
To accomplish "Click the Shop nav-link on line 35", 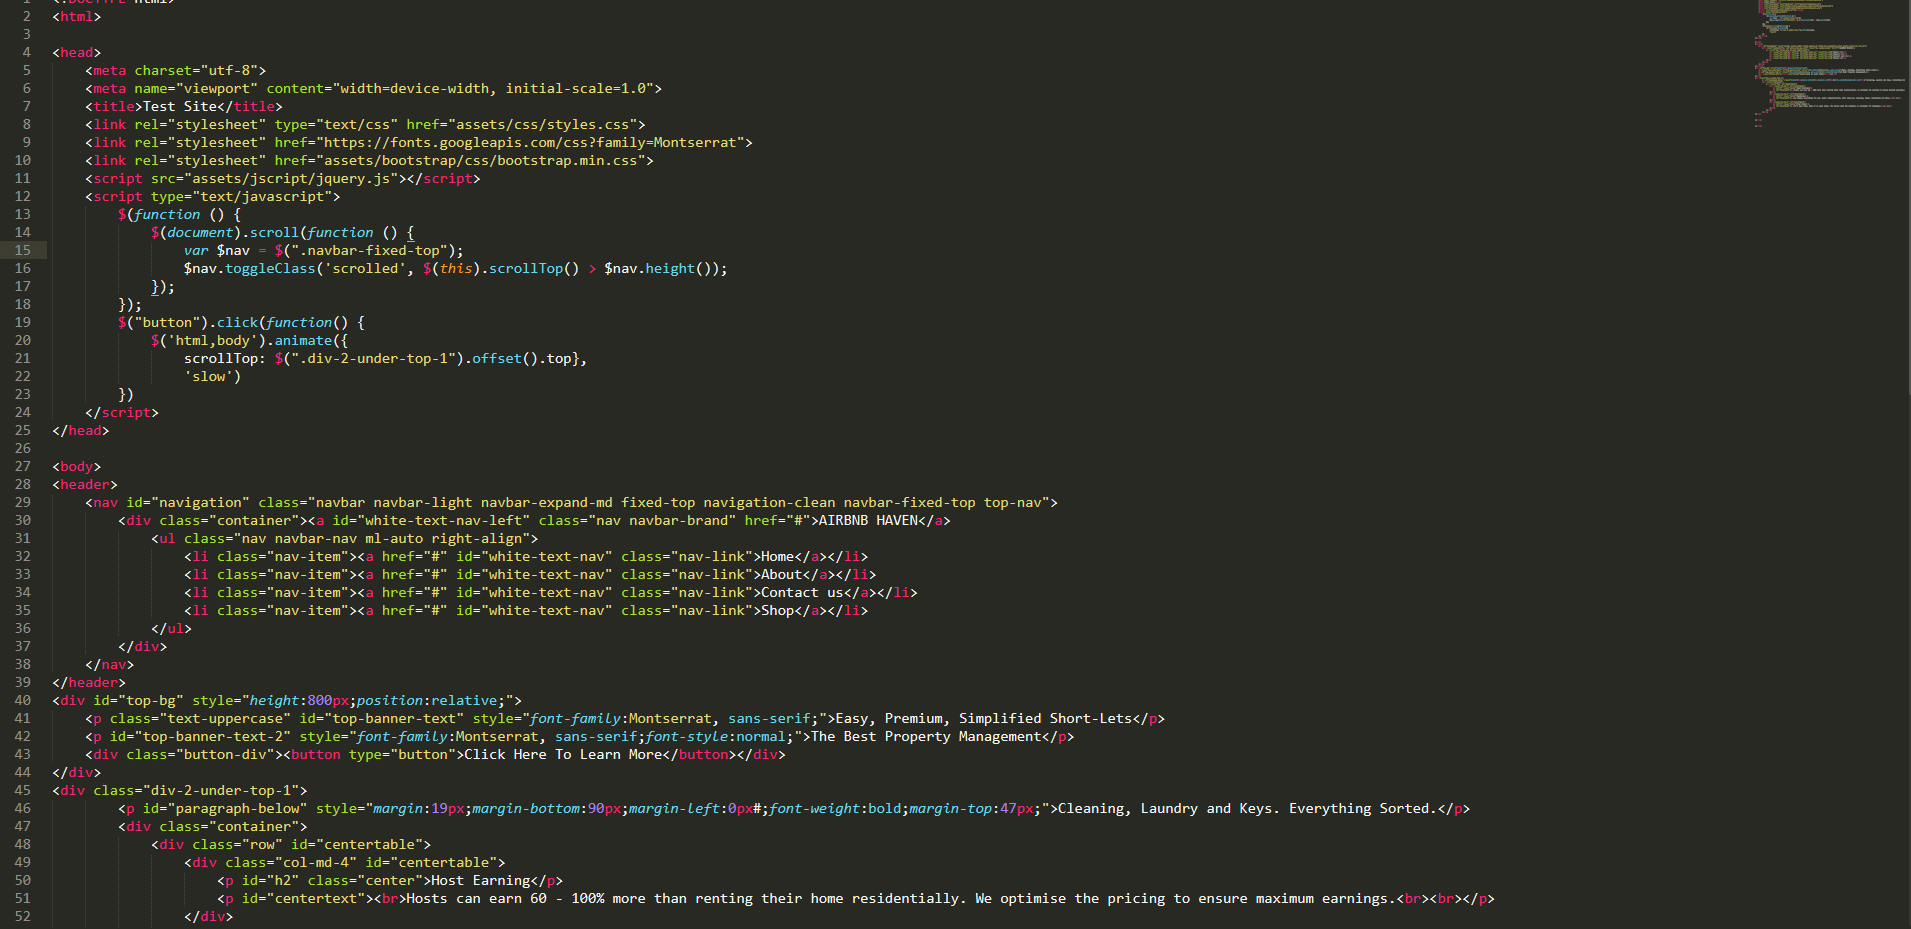I will (x=777, y=610).
